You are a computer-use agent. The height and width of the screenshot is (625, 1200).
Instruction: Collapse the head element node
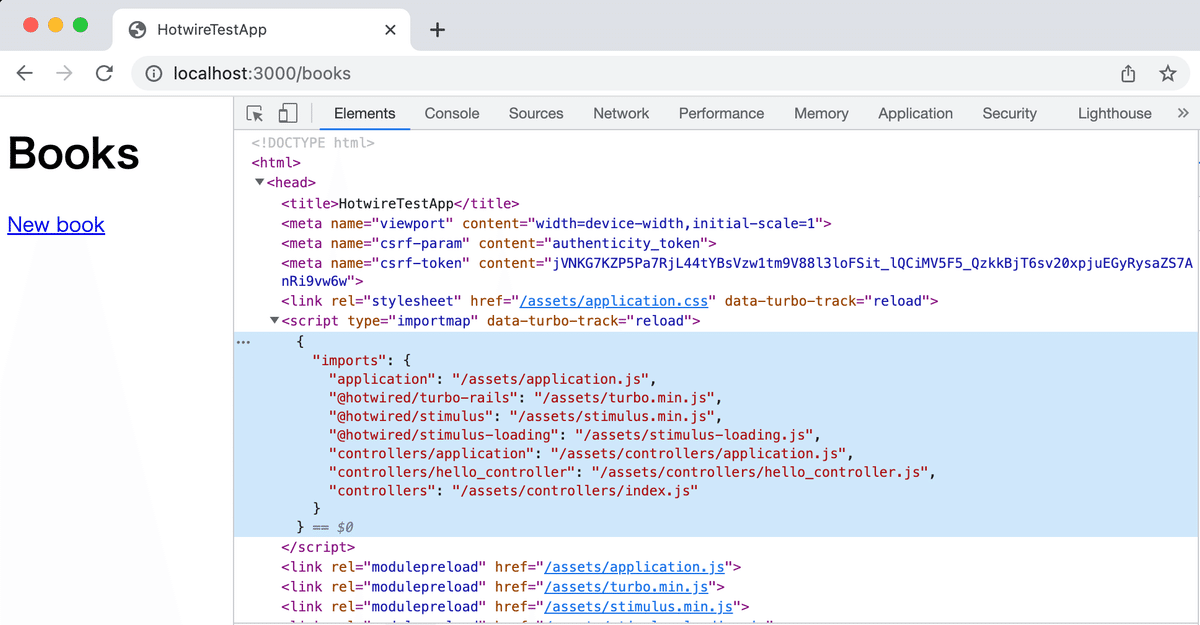pos(260,183)
